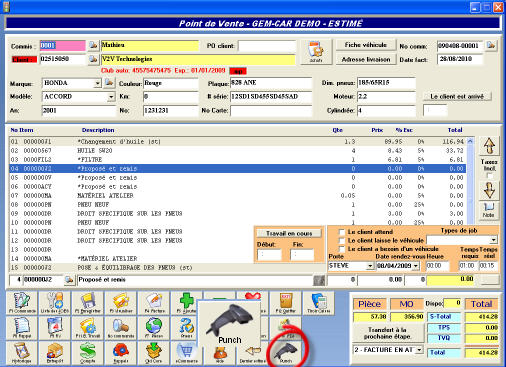
Task: Click the F7 globe icon
Action: 154,328
